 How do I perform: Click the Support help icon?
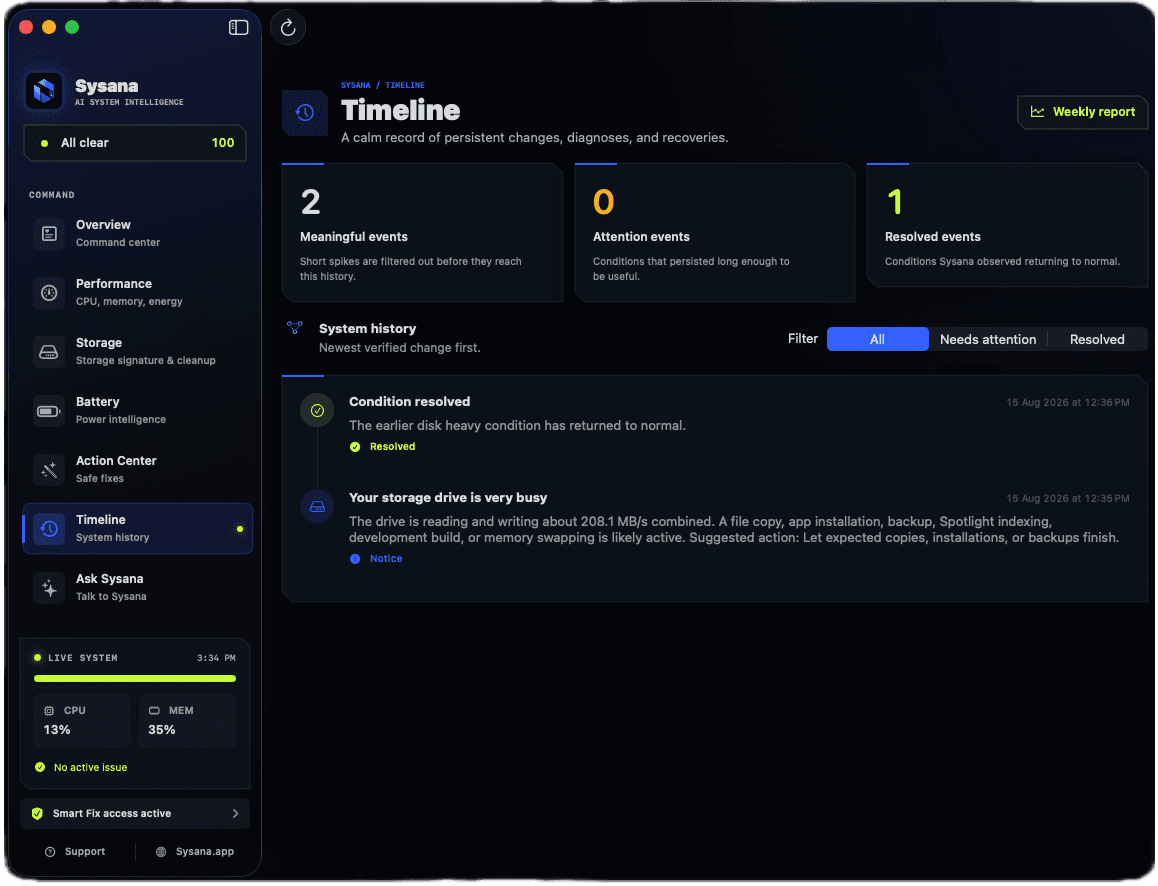[50, 852]
